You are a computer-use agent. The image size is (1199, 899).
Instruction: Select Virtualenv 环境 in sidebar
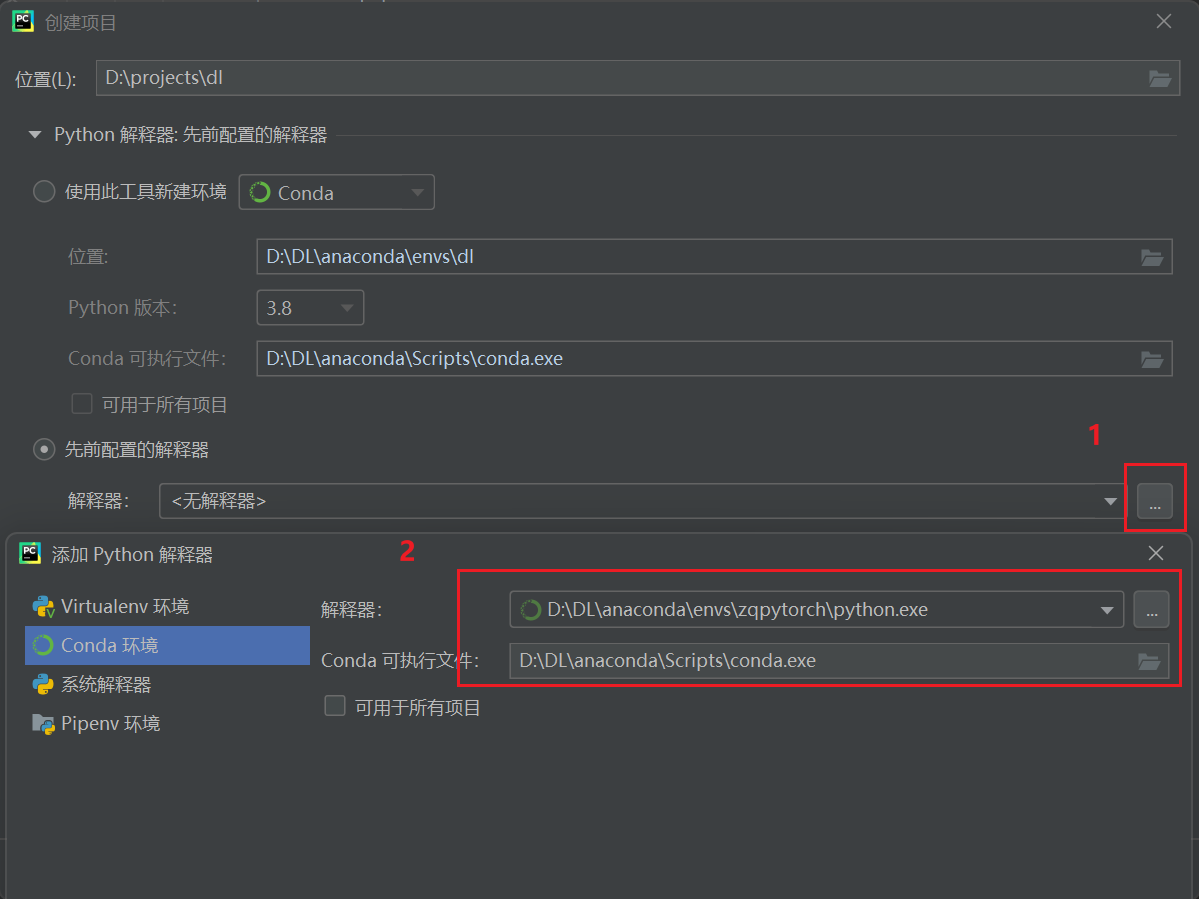click(167, 606)
